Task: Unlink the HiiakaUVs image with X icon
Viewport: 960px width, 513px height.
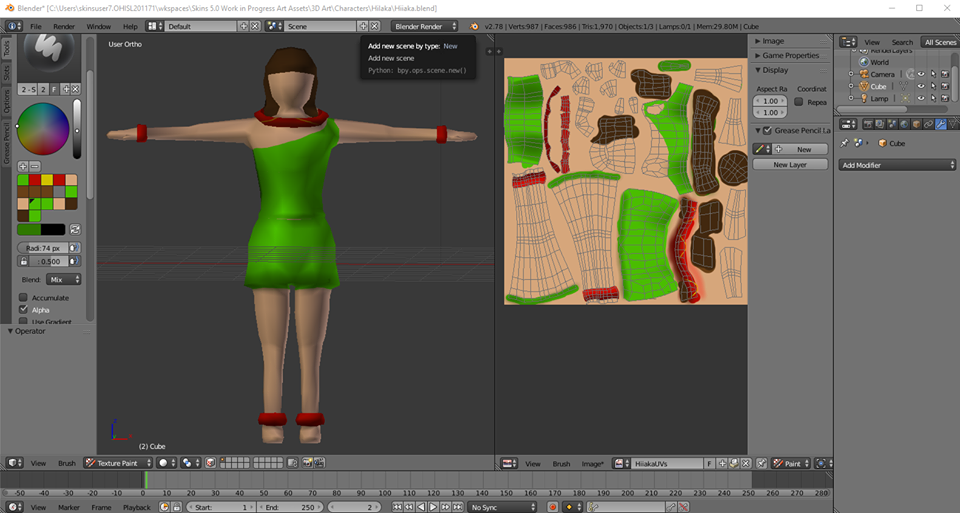Action: coord(745,463)
